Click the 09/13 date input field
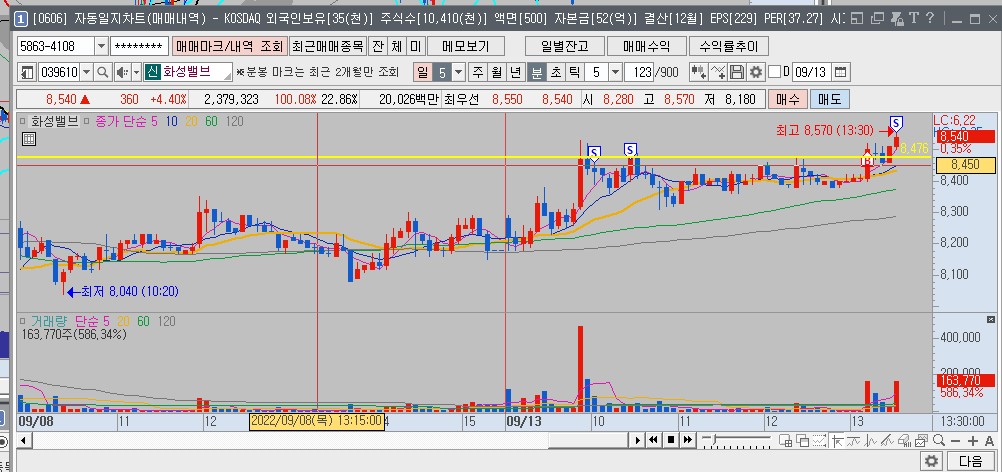 click(x=812, y=72)
